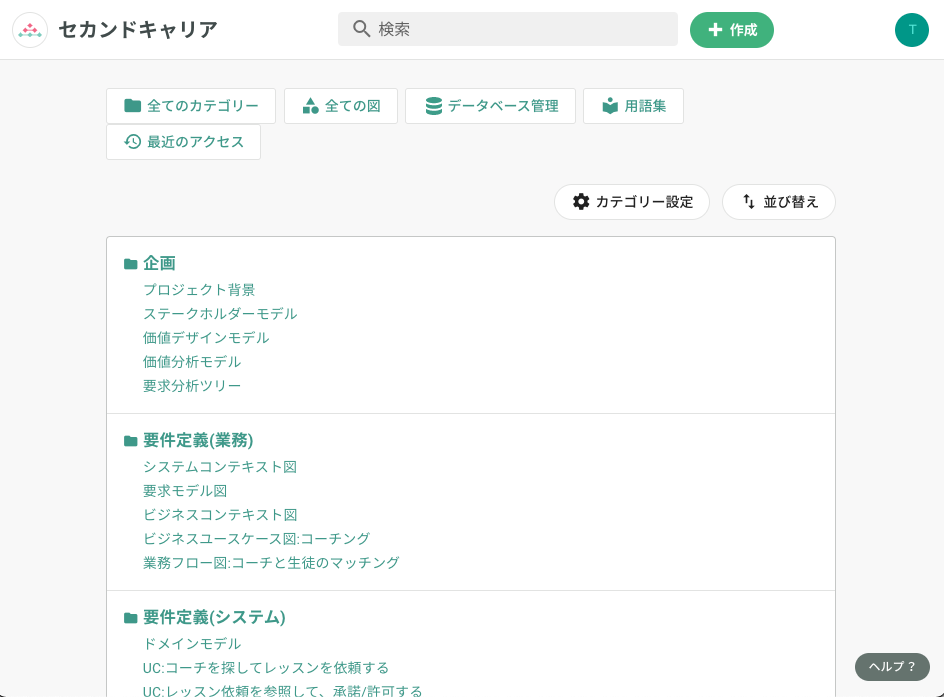The height and width of the screenshot is (697, 944).
Task: Click the folder icon beside 企画
Action: pos(131,263)
